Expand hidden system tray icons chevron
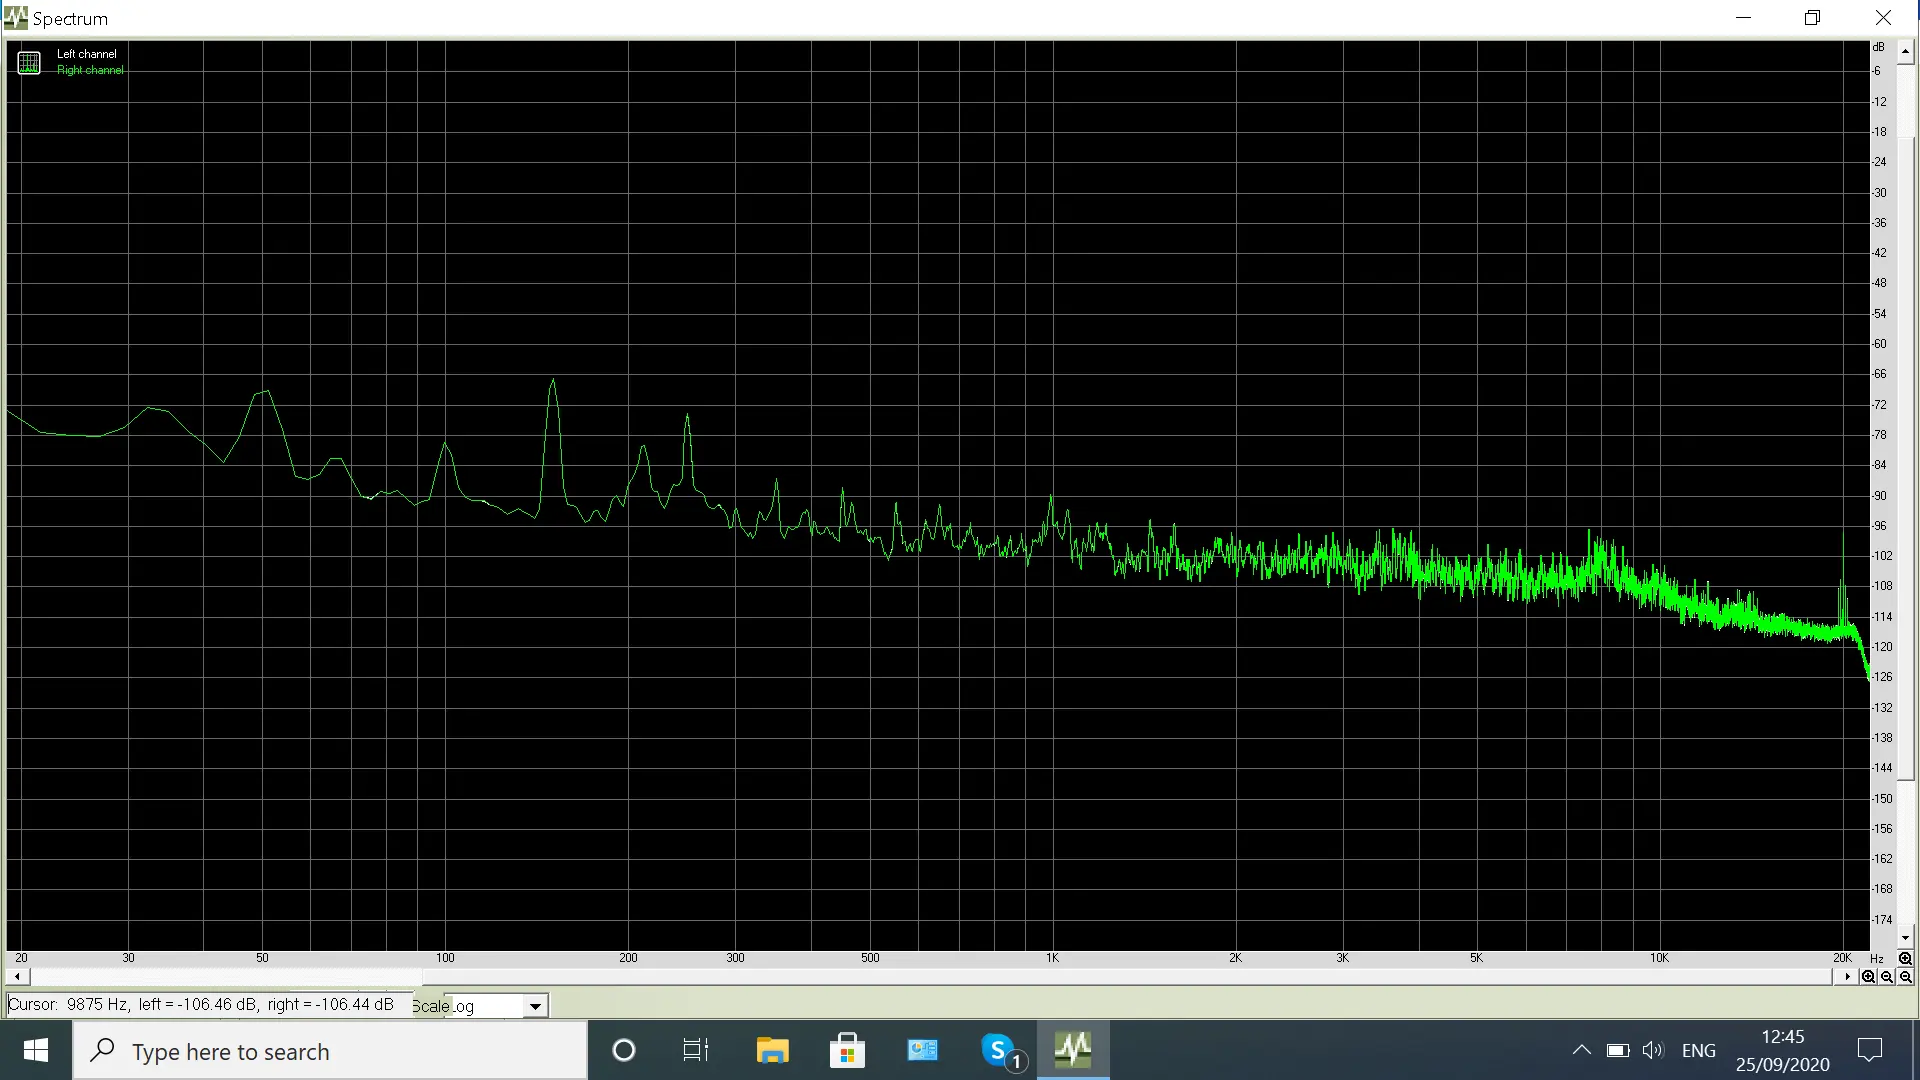This screenshot has height=1080, width=1920. point(1581,1050)
